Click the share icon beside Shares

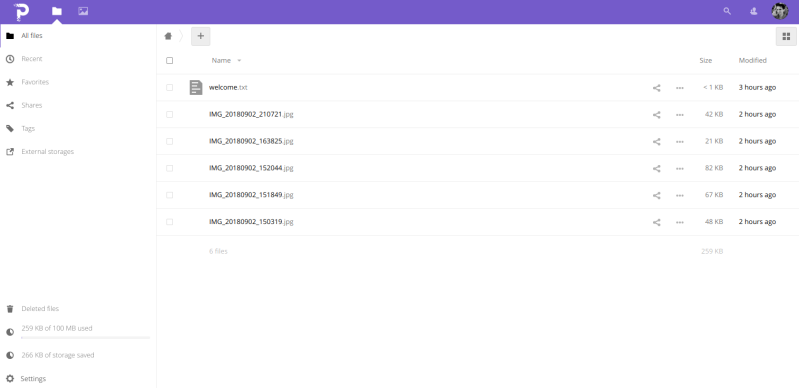click(x=10, y=106)
